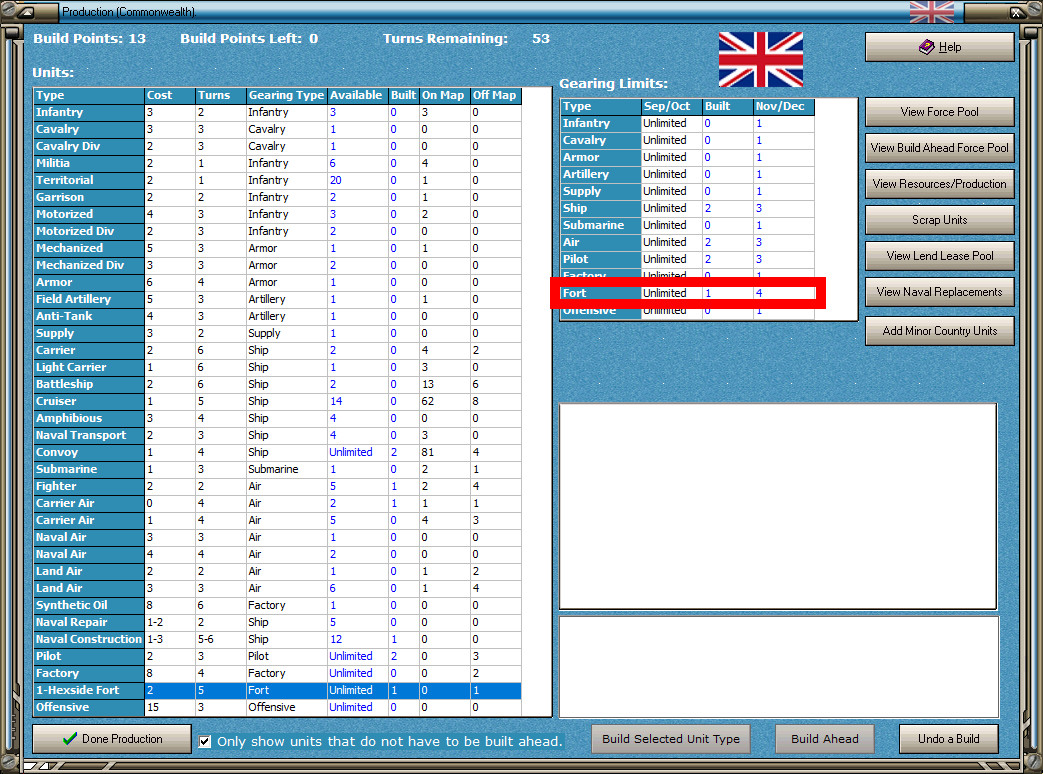
Task: Click the Scrap Units button
Action: coord(939,219)
